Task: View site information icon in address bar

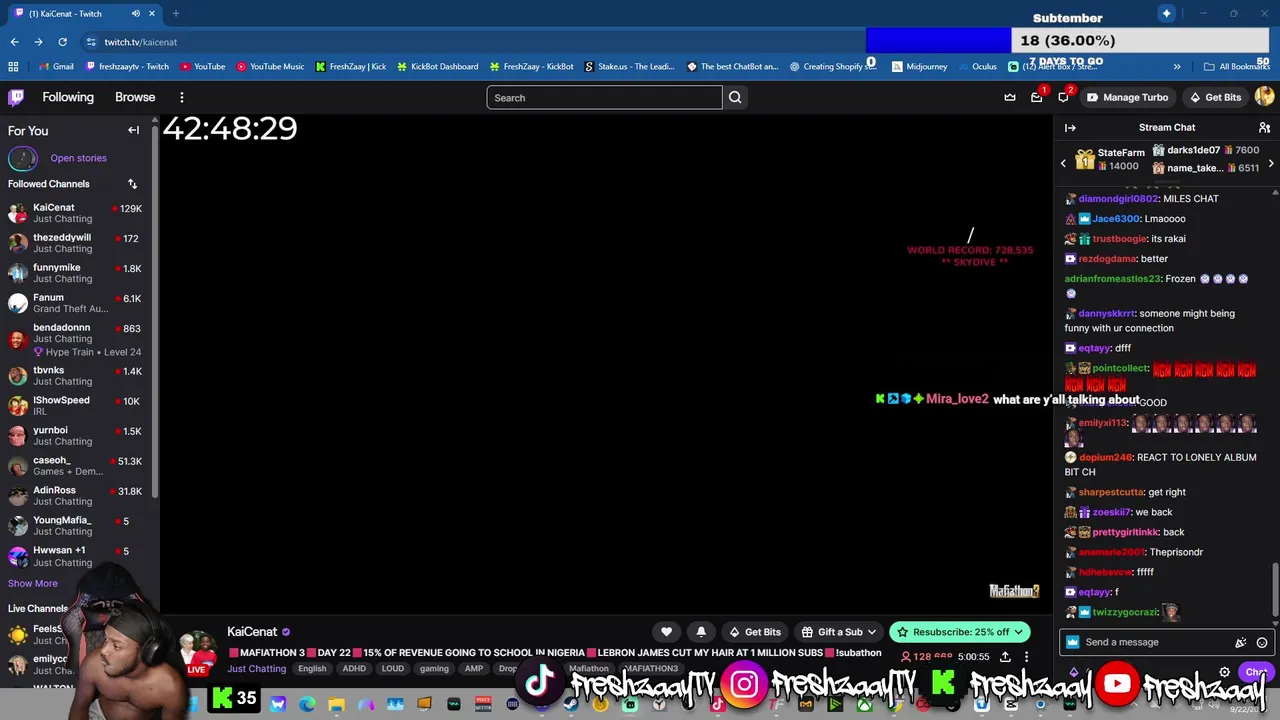Action: coord(91,42)
